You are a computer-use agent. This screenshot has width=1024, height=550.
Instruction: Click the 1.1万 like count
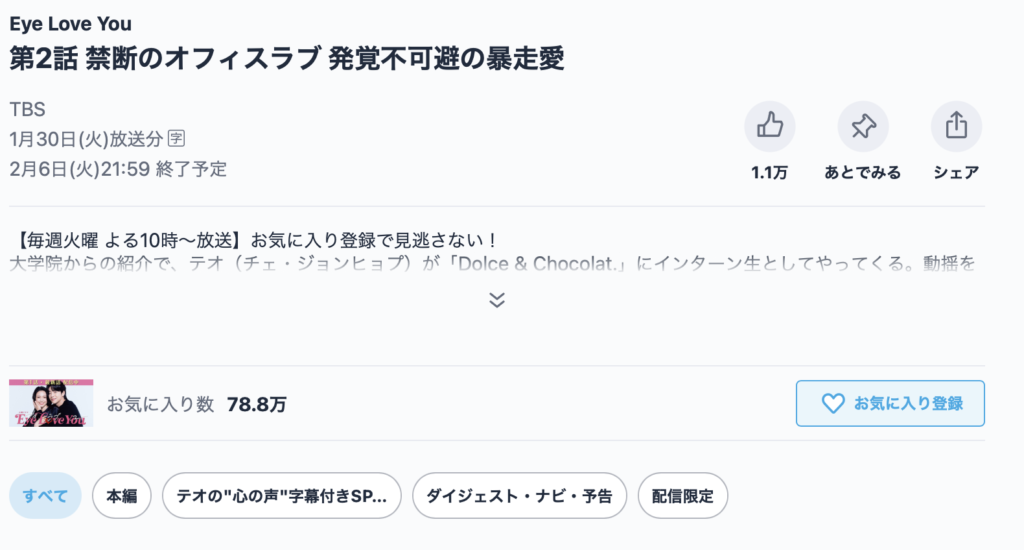769,173
